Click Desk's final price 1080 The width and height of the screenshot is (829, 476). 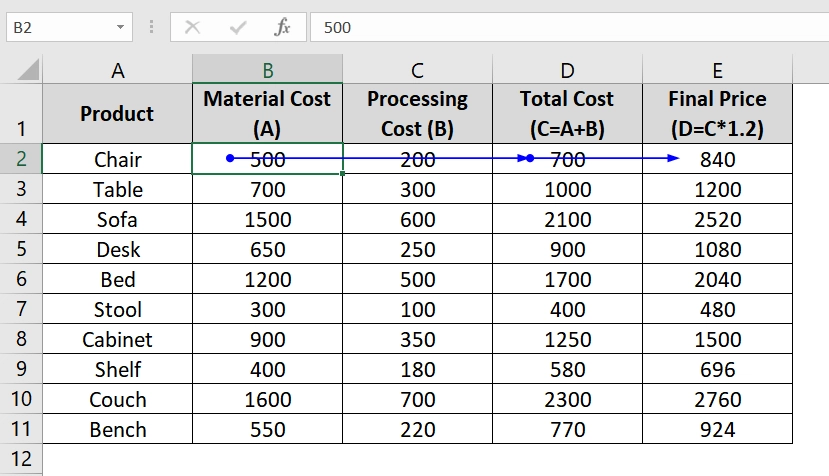click(717, 249)
